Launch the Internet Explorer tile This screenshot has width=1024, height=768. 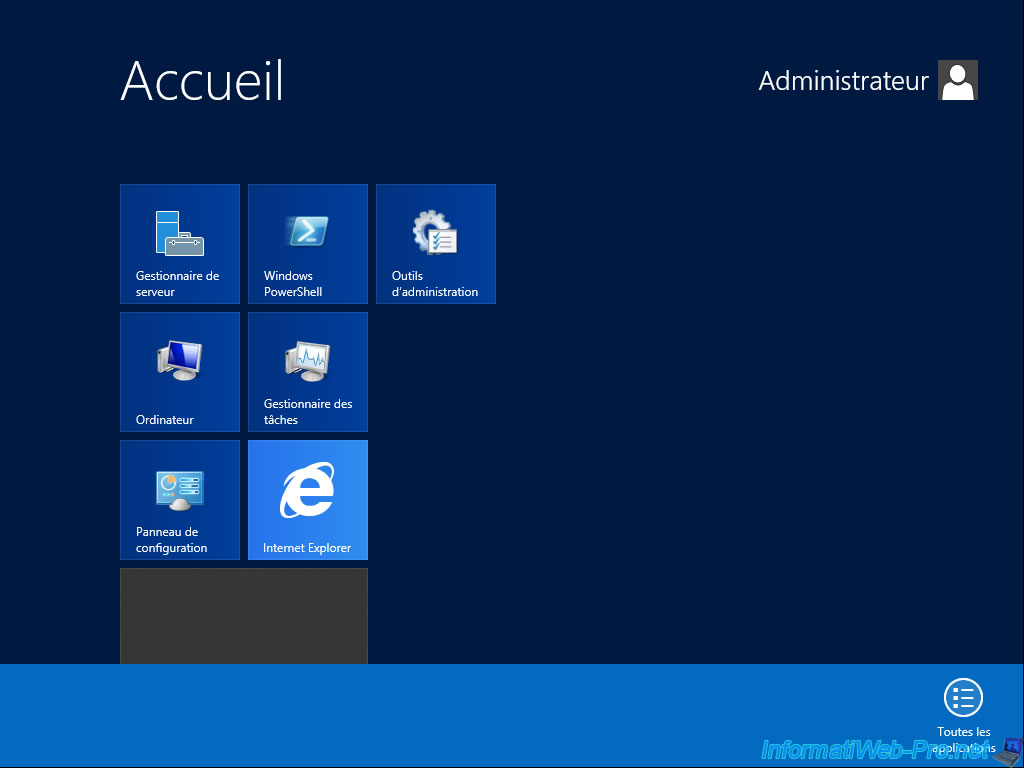point(308,500)
